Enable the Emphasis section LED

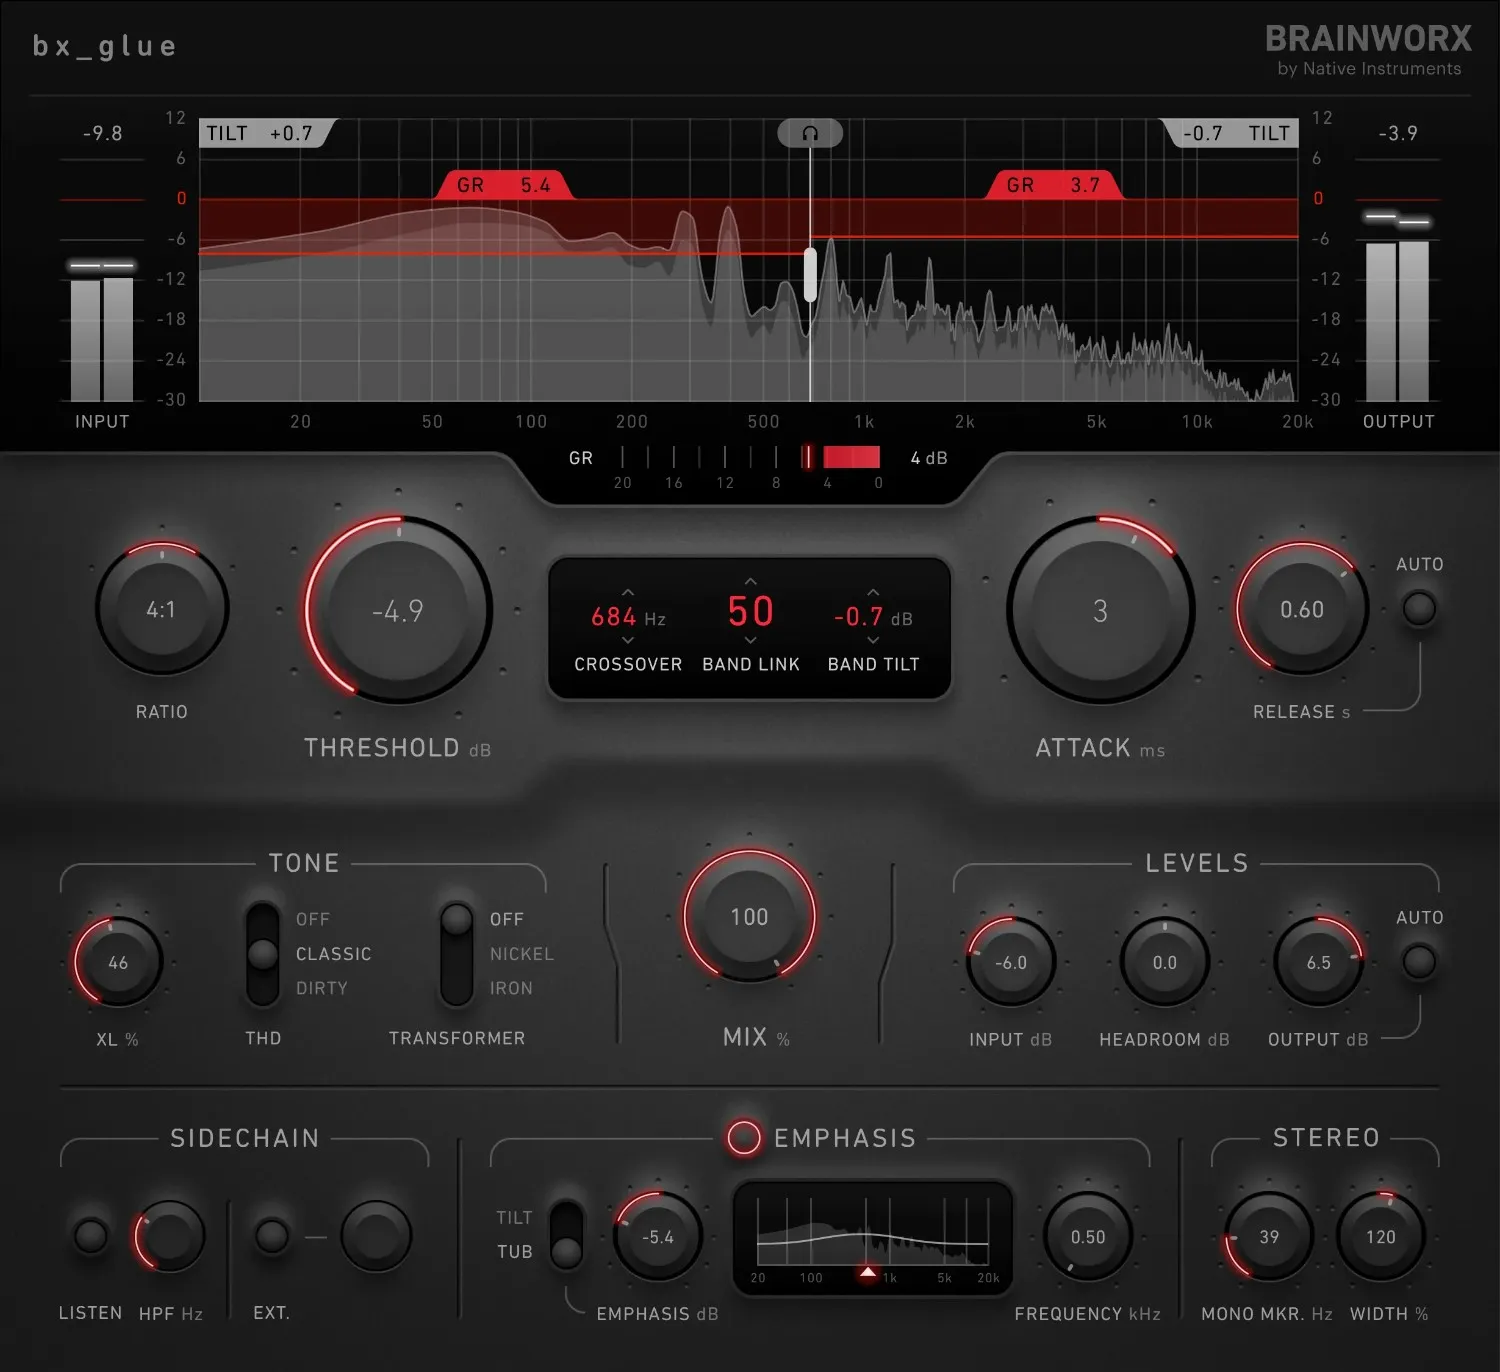(744, 1138)
